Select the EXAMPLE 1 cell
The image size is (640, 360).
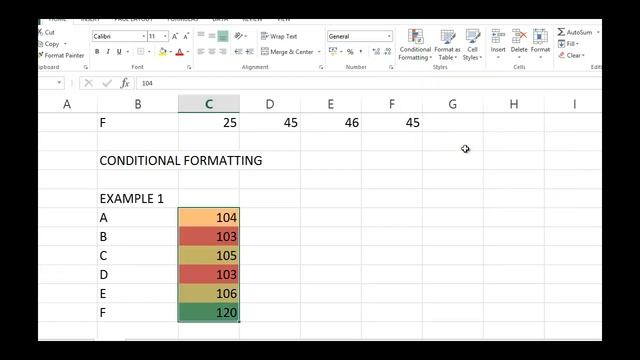pyautogui.click(x=138, y=198)
